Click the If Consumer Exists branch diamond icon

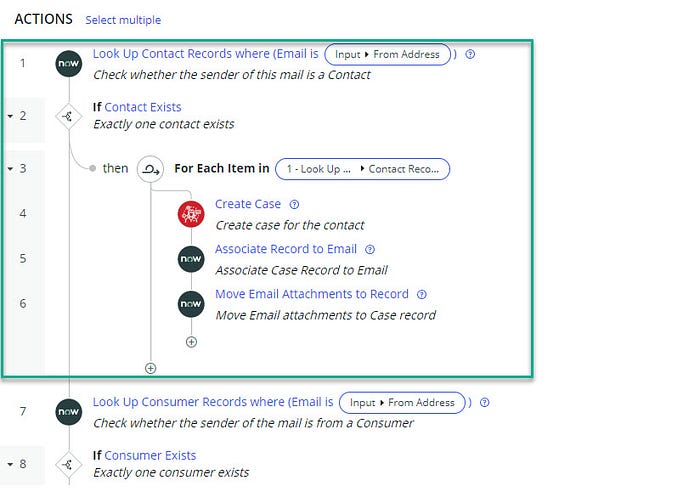pyautogui.click(x=69, y=464)
